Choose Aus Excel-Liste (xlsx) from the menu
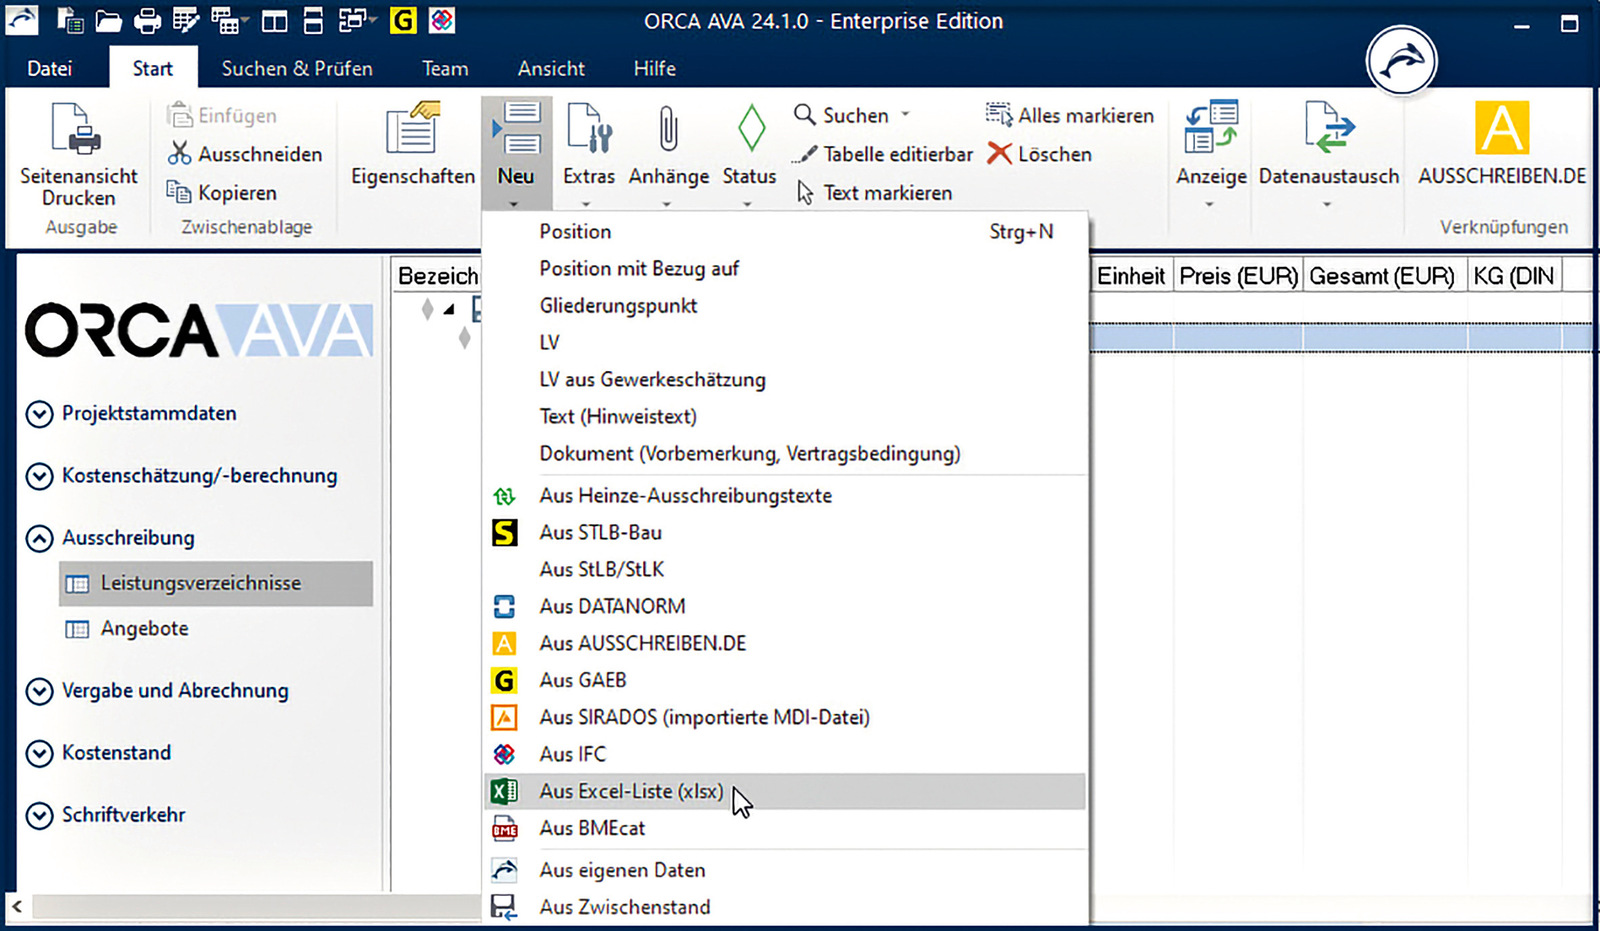Viewport: 1600px width, 931px height. coord(631,791)
